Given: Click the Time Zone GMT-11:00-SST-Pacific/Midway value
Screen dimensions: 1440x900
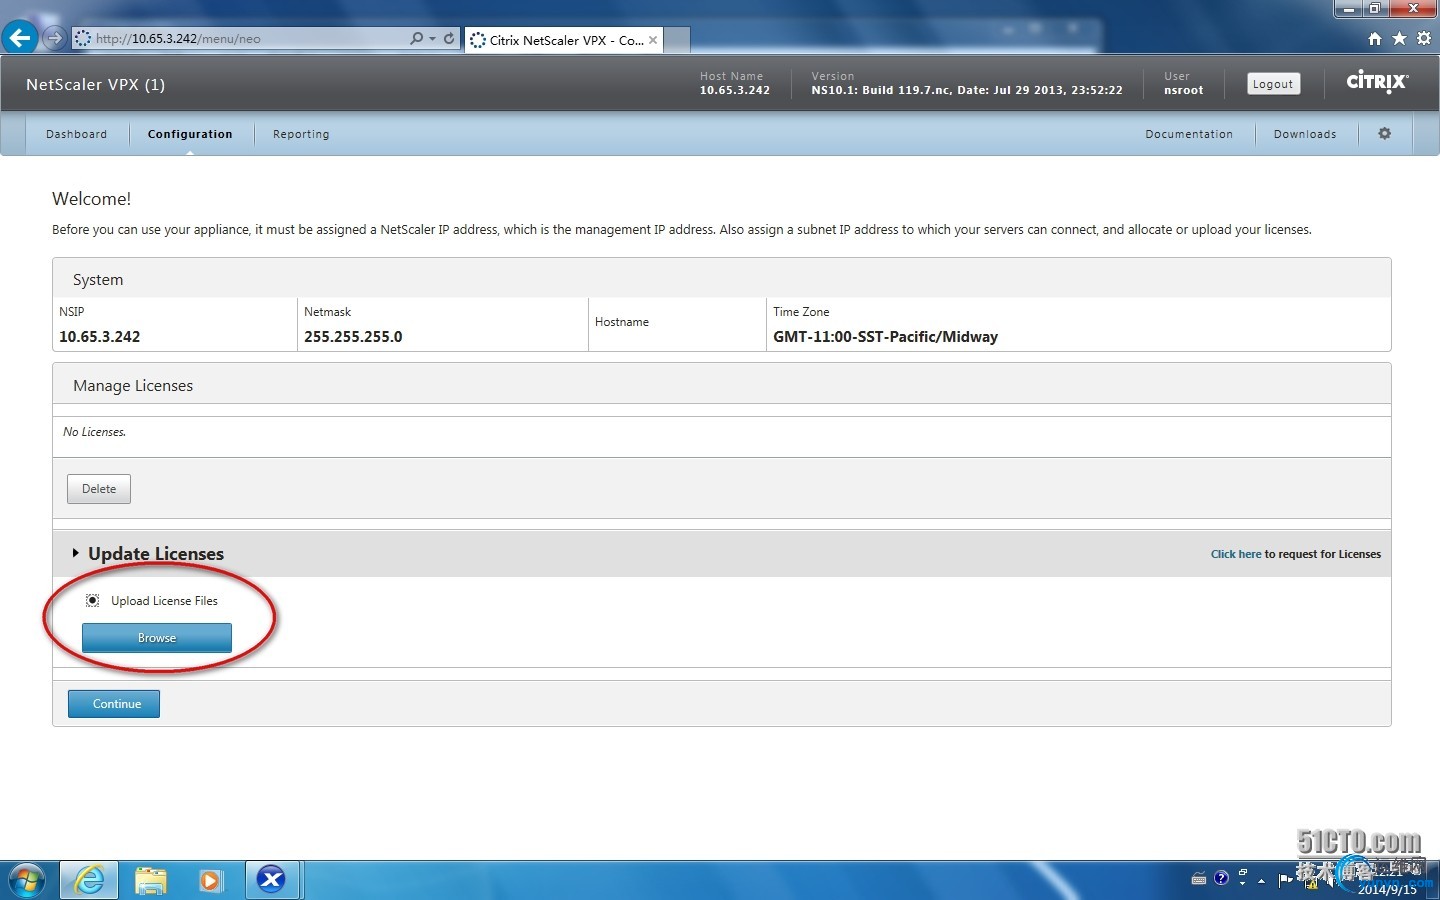Looking at the screenshot, I should [x=885, y=337].
